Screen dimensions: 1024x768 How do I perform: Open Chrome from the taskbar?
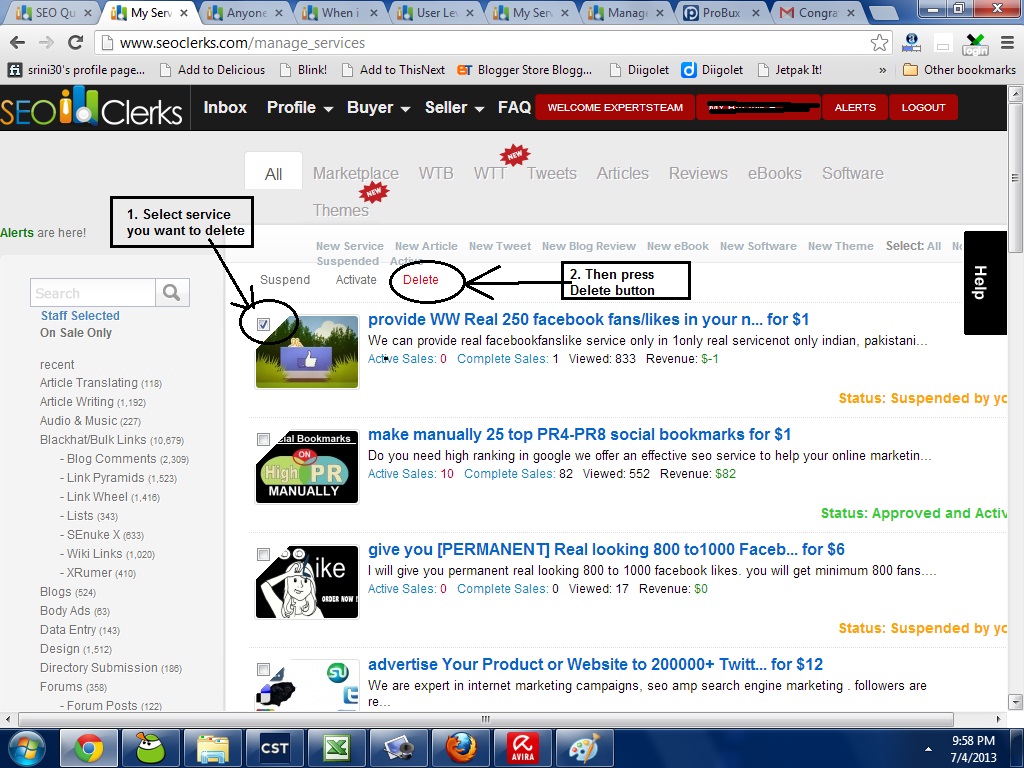click(89, 748)
